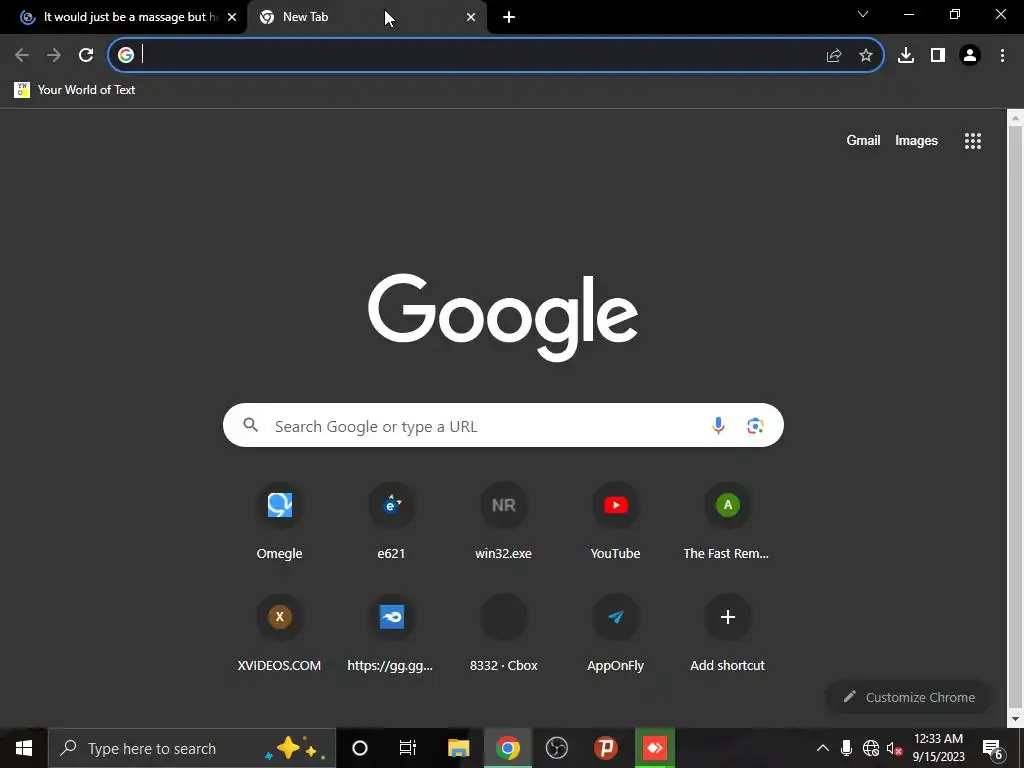Click the Chrome icon on the taskbar

click(507, 748)
